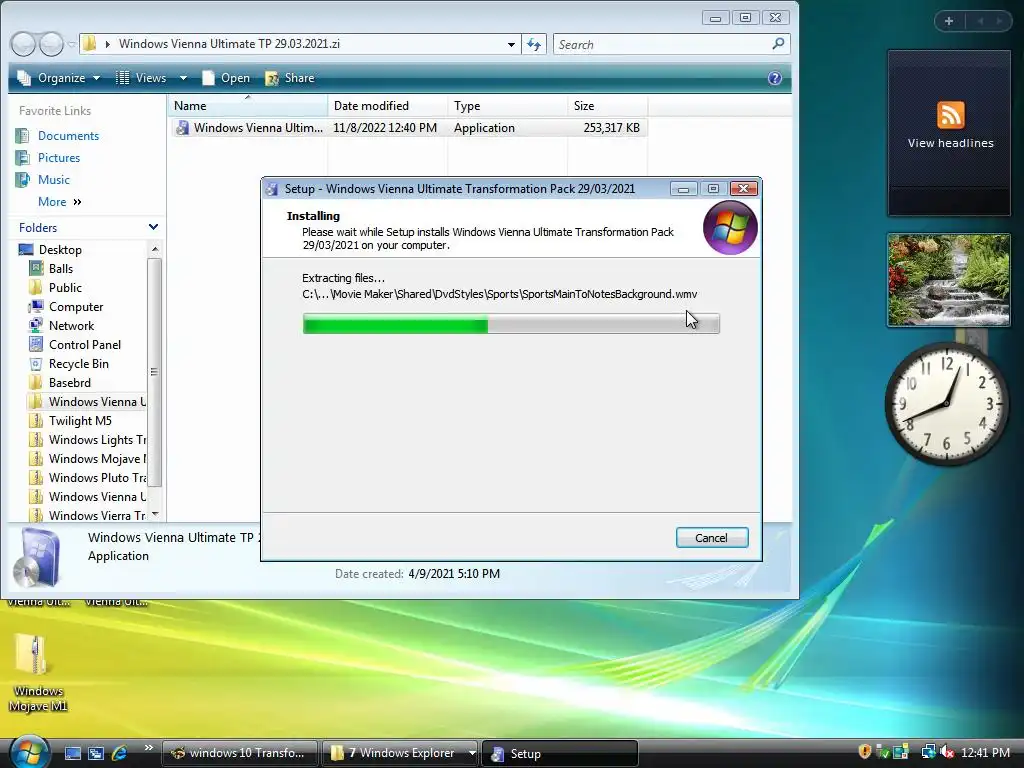Select Windows Lights folder in tree

pos(97,440)
